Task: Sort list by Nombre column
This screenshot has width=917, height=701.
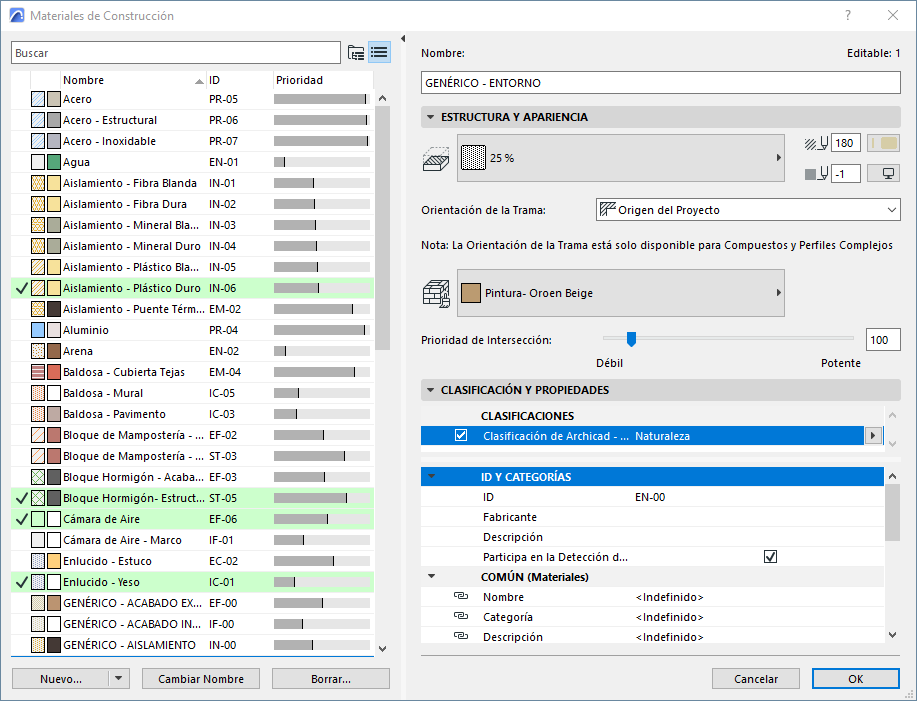Action: pyautogui.click(x=133, y=80)
